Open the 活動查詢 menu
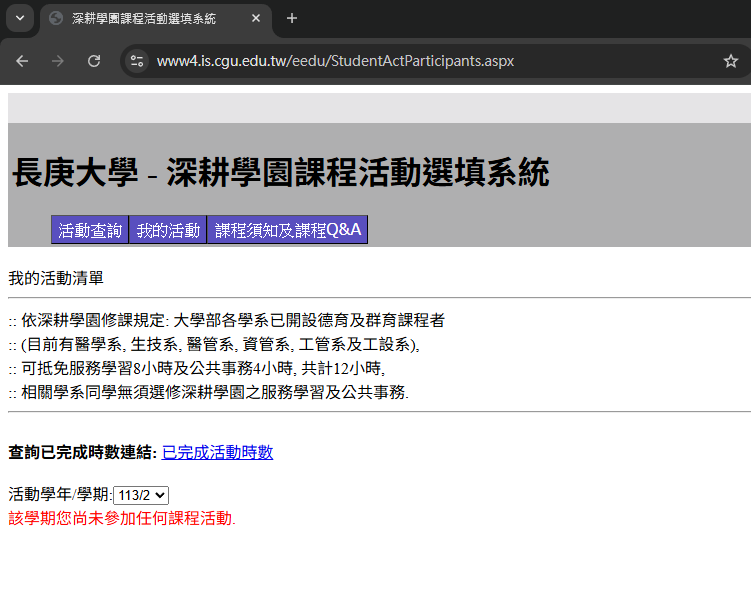Screen dimensions: 751x616 (90, 230)
